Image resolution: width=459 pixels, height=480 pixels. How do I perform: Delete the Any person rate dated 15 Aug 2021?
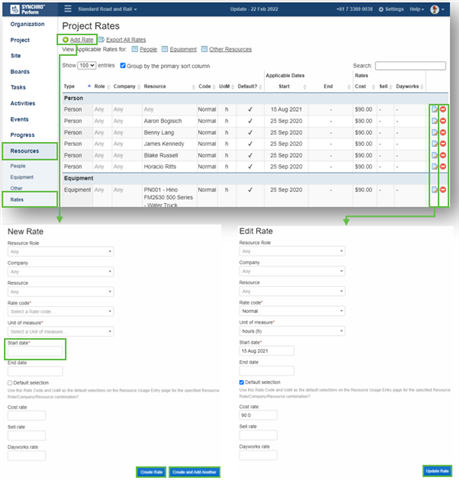(x=443, y=109)
